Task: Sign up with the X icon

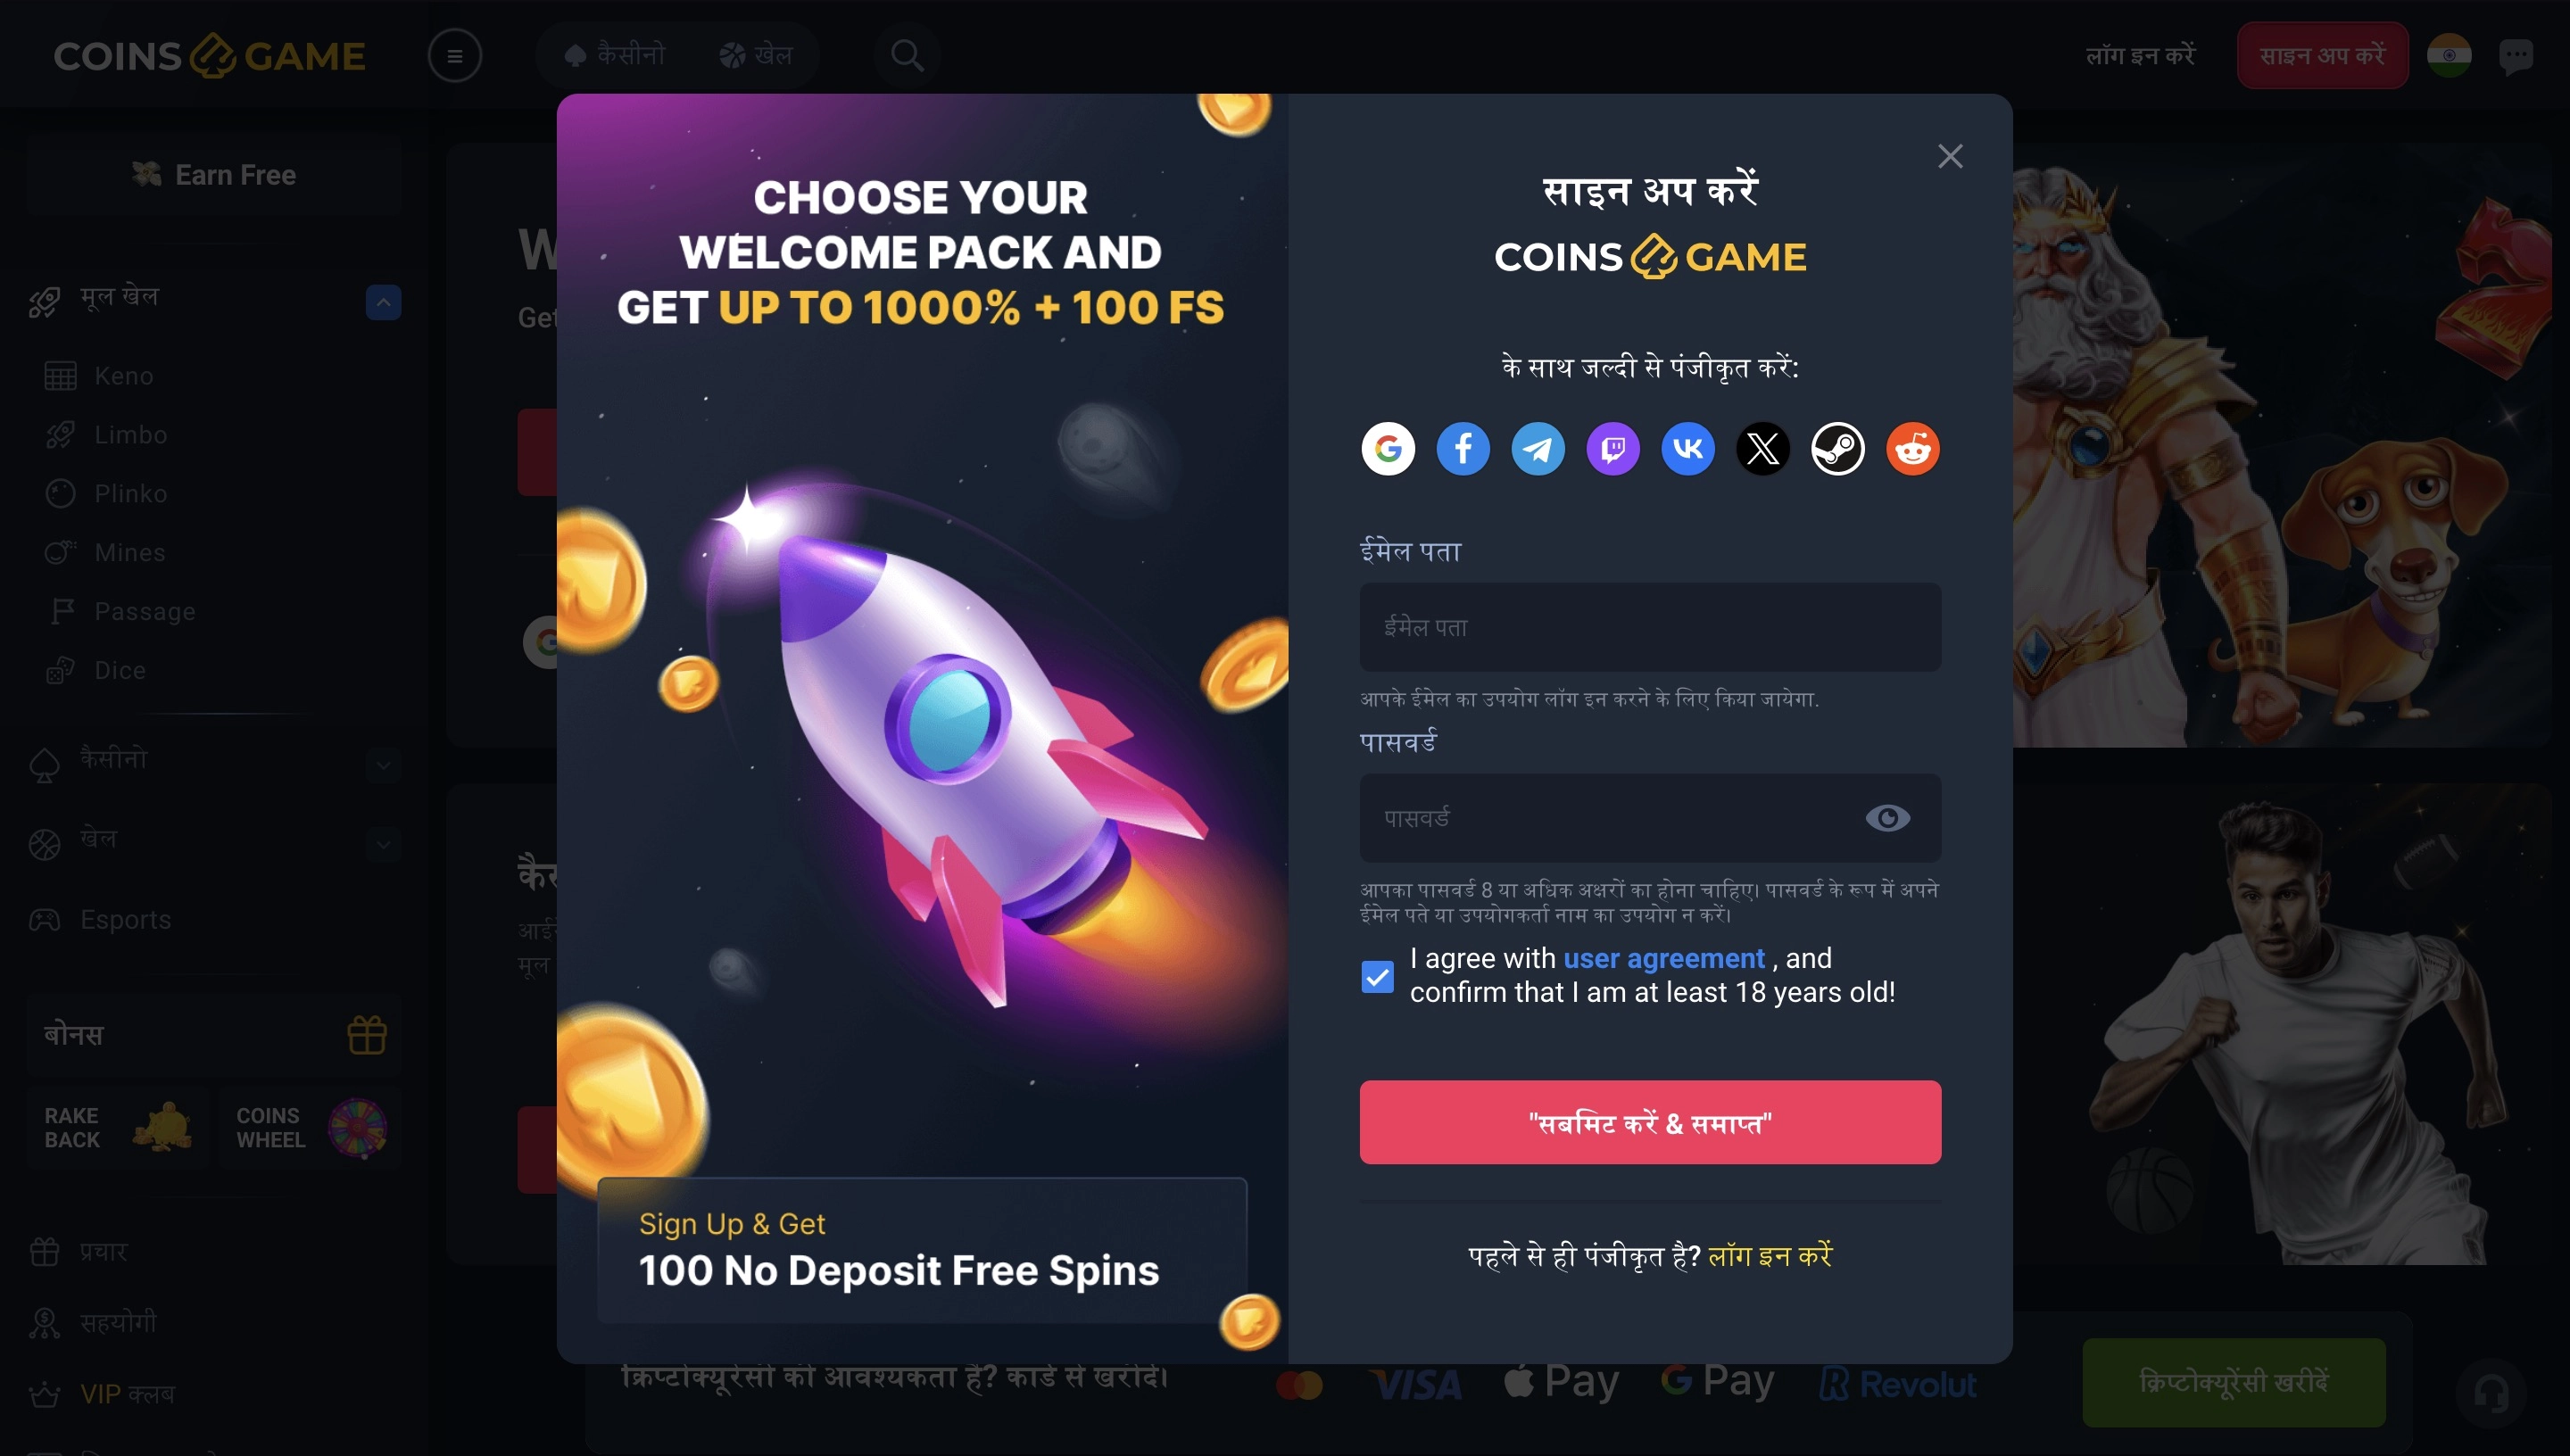Action: tap(1763, 448)
